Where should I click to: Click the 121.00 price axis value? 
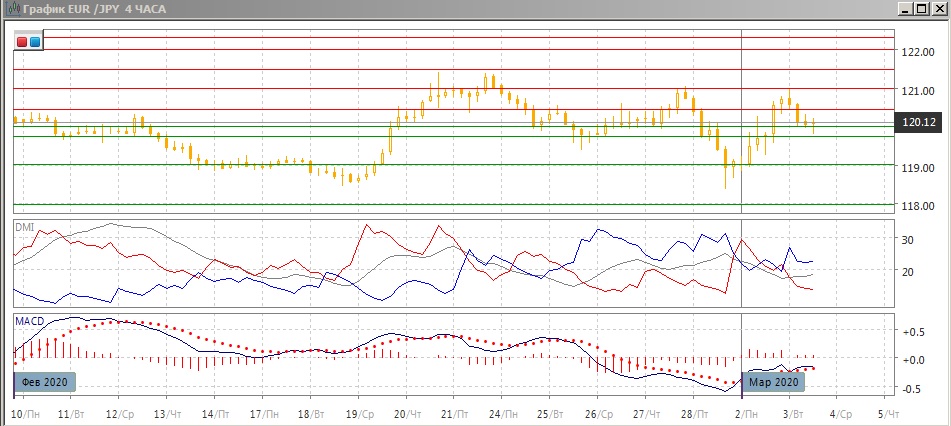coord(917,91)
